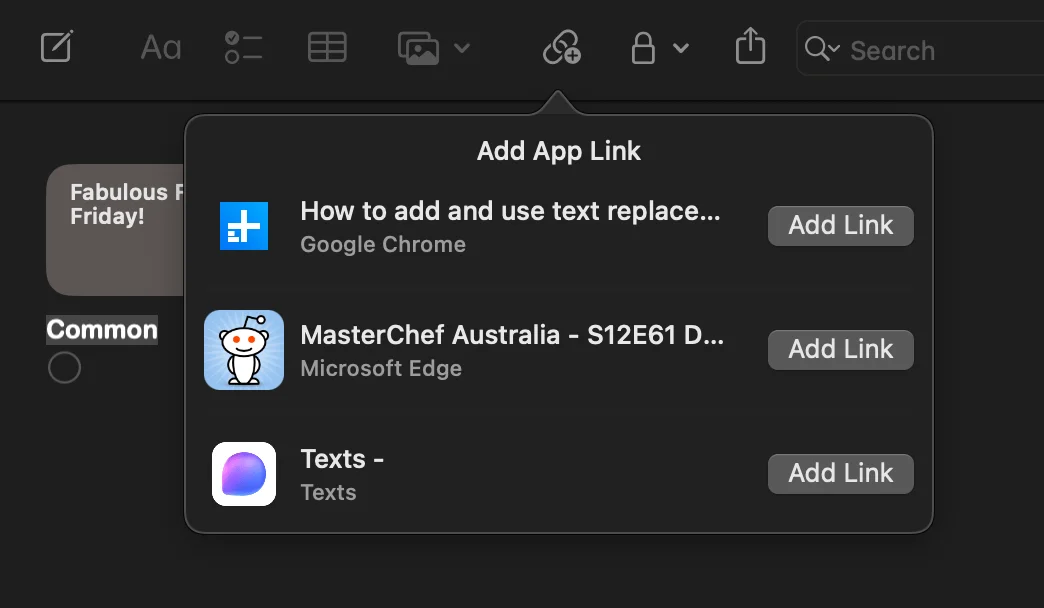
Task: Insert a table using the table icon
Action: coord(327,47)
